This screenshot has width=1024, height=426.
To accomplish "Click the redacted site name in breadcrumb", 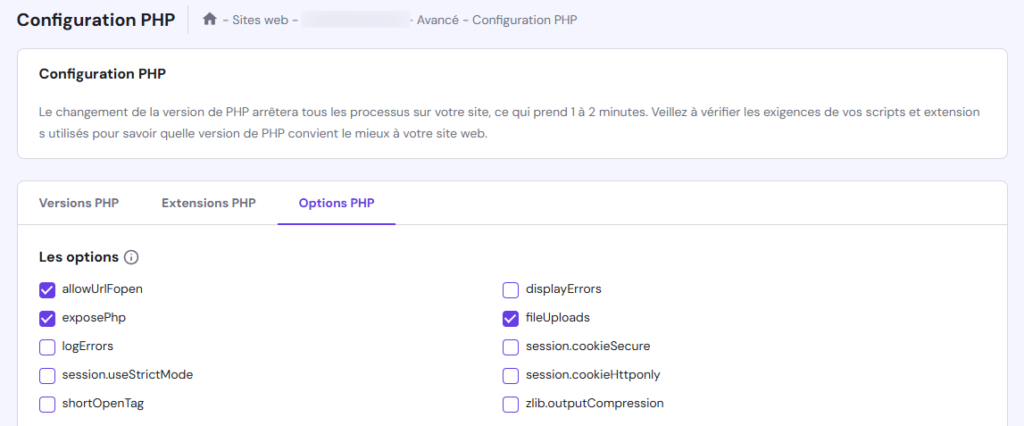I will pyautogui.click(x=355, y=20).
